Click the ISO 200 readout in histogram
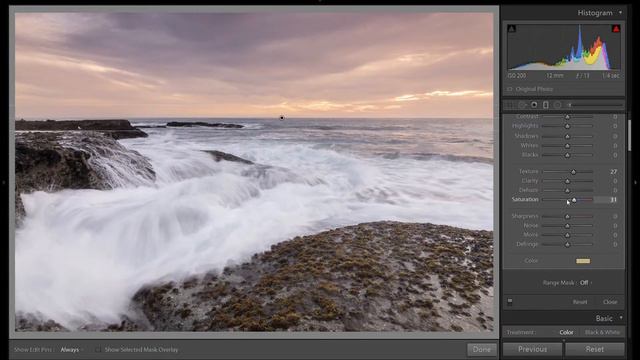This screenshot has width=640, height=360. 517,76
